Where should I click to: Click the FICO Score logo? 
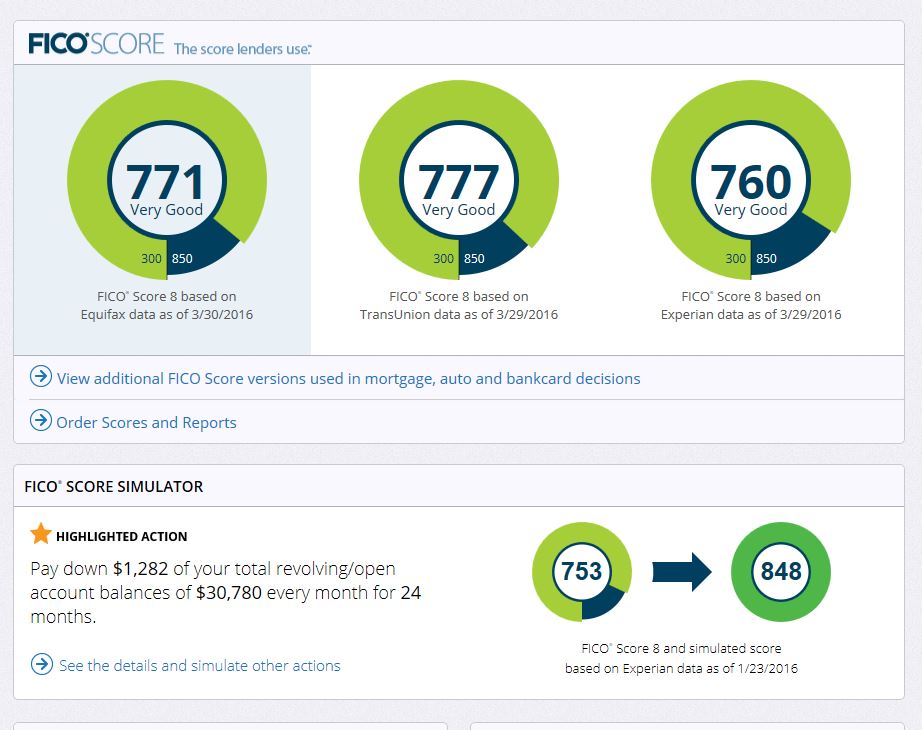tap(95, 45)
